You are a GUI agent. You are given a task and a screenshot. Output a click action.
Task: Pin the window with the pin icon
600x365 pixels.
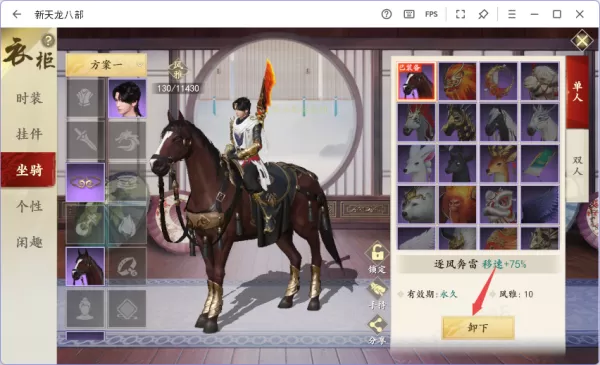(x=483, y=15)
